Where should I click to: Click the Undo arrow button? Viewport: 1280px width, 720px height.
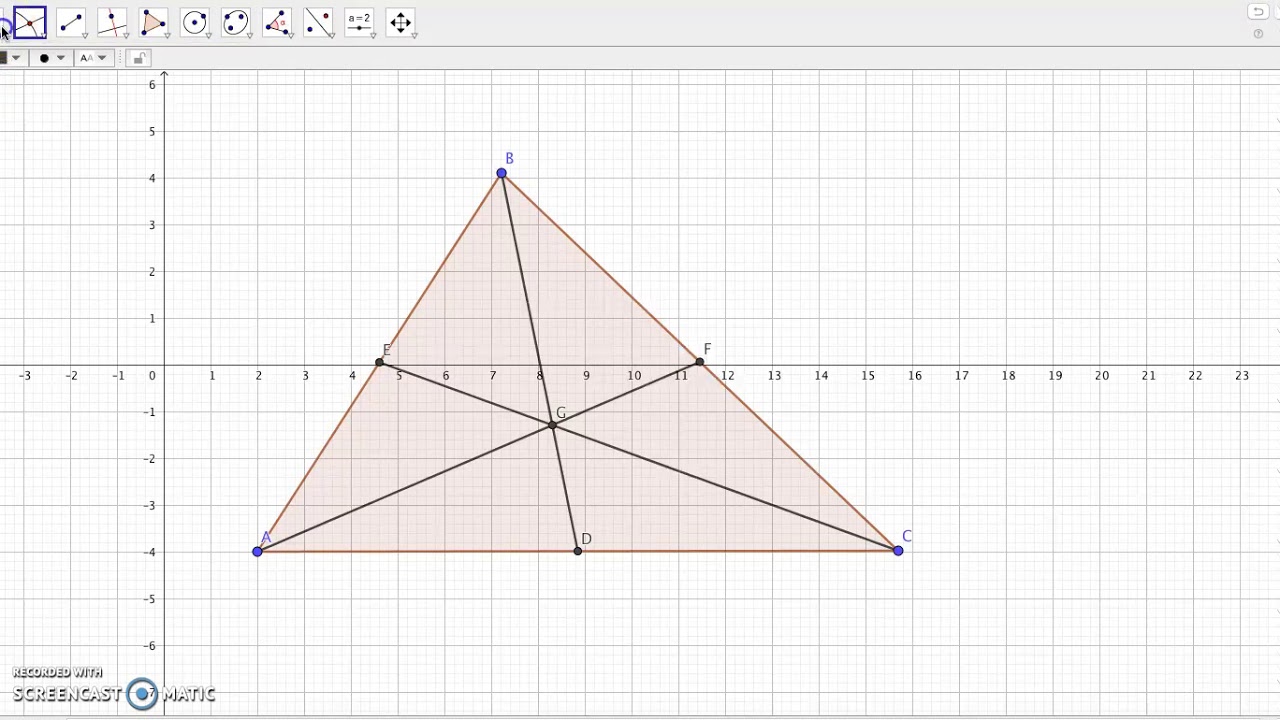pos(1258,12)
